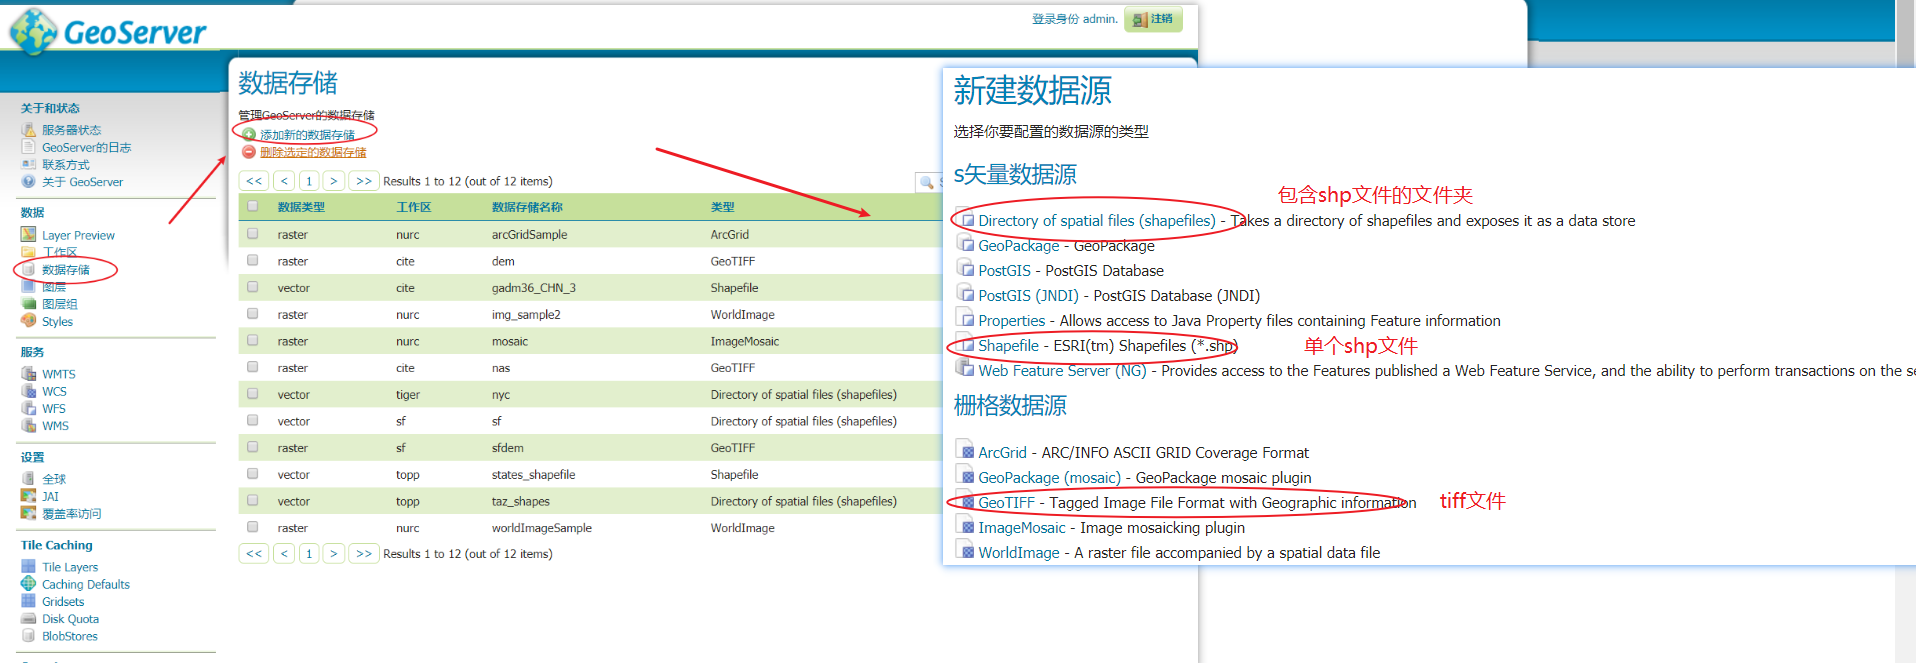Click the 删除选定的数据存储 link

tap(313, 152)
